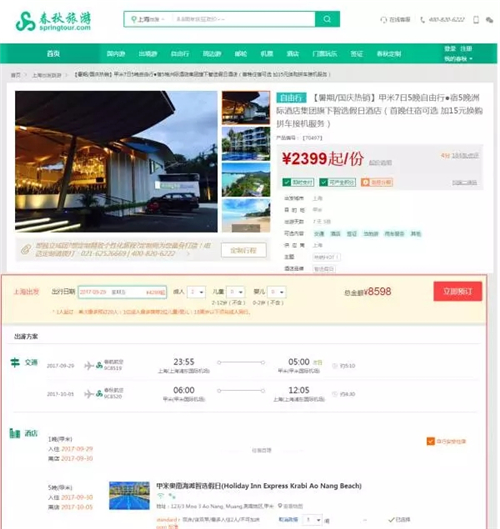The height and width of the screenshot is (529, 500).
Task: Click the online customer service headset icon
Action: [x=384, y=20]
